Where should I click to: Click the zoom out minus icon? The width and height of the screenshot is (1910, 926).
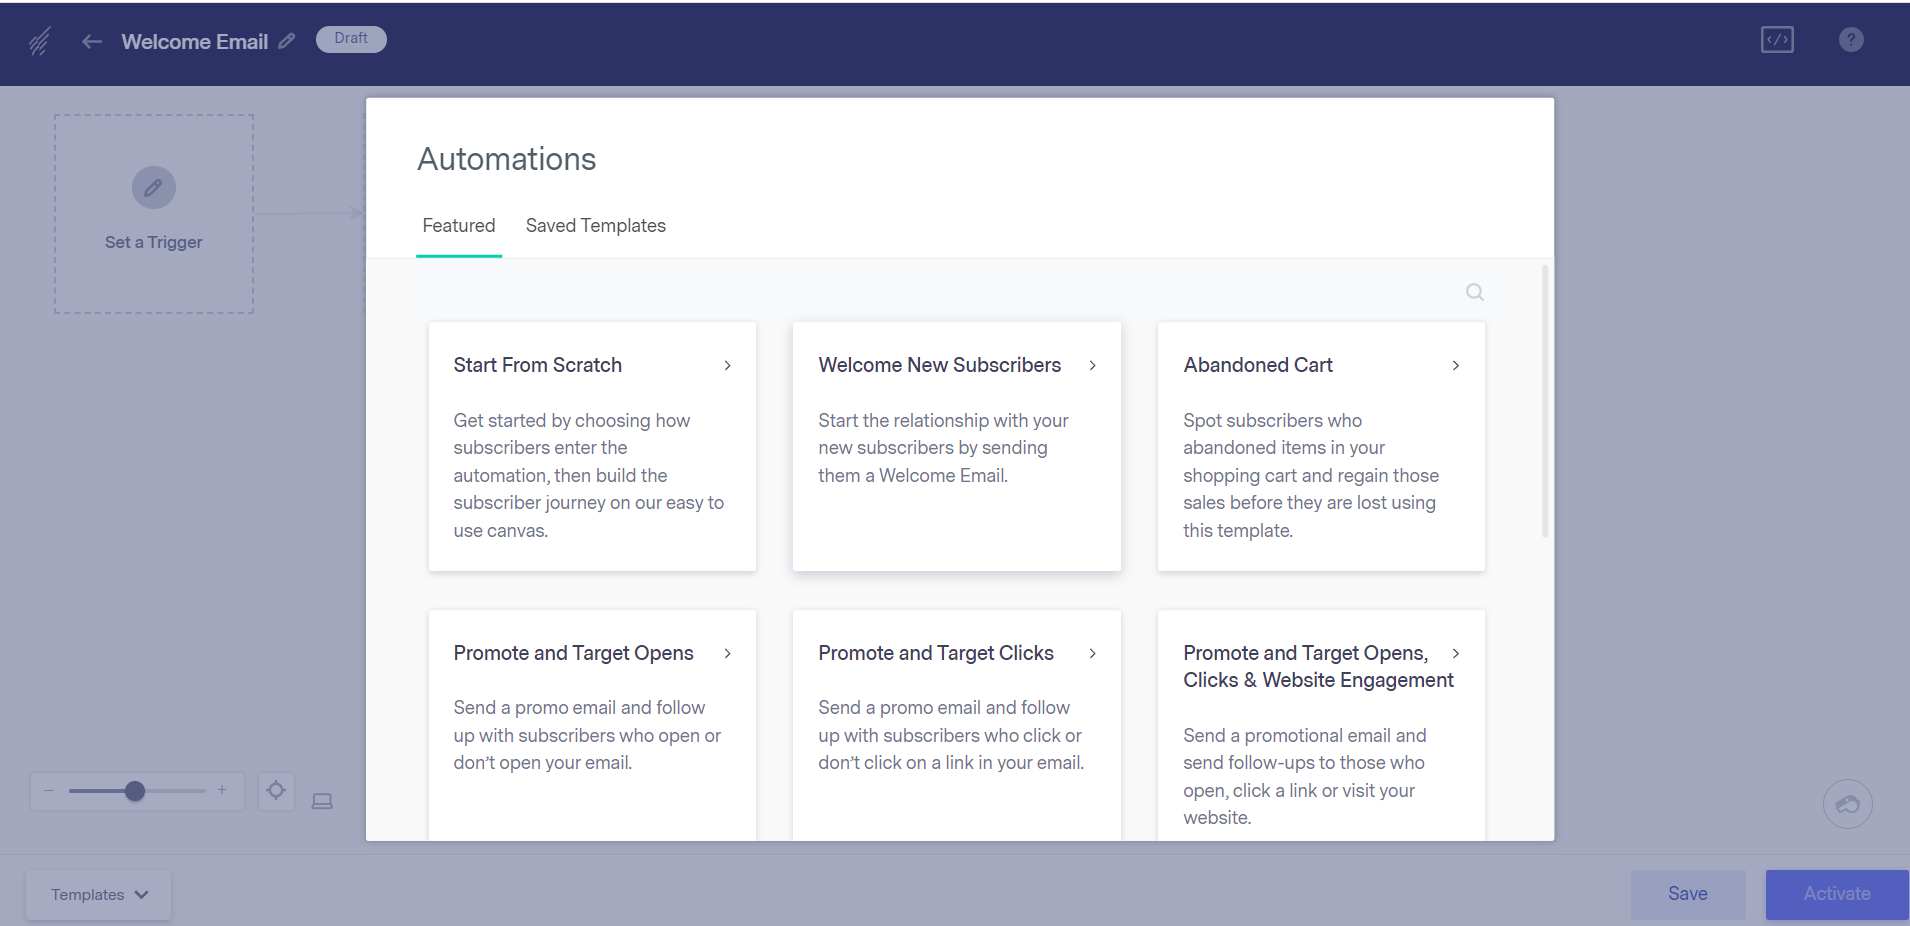tap(49, 790)
